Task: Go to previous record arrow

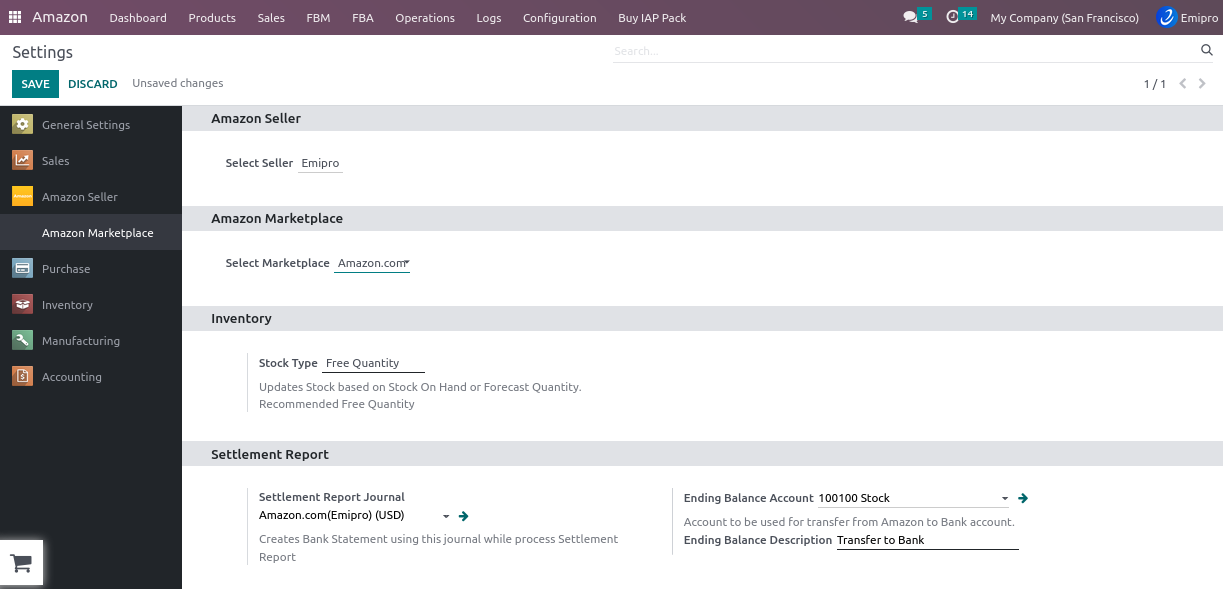Action: pyautogui.click(x=1183, y=84)
